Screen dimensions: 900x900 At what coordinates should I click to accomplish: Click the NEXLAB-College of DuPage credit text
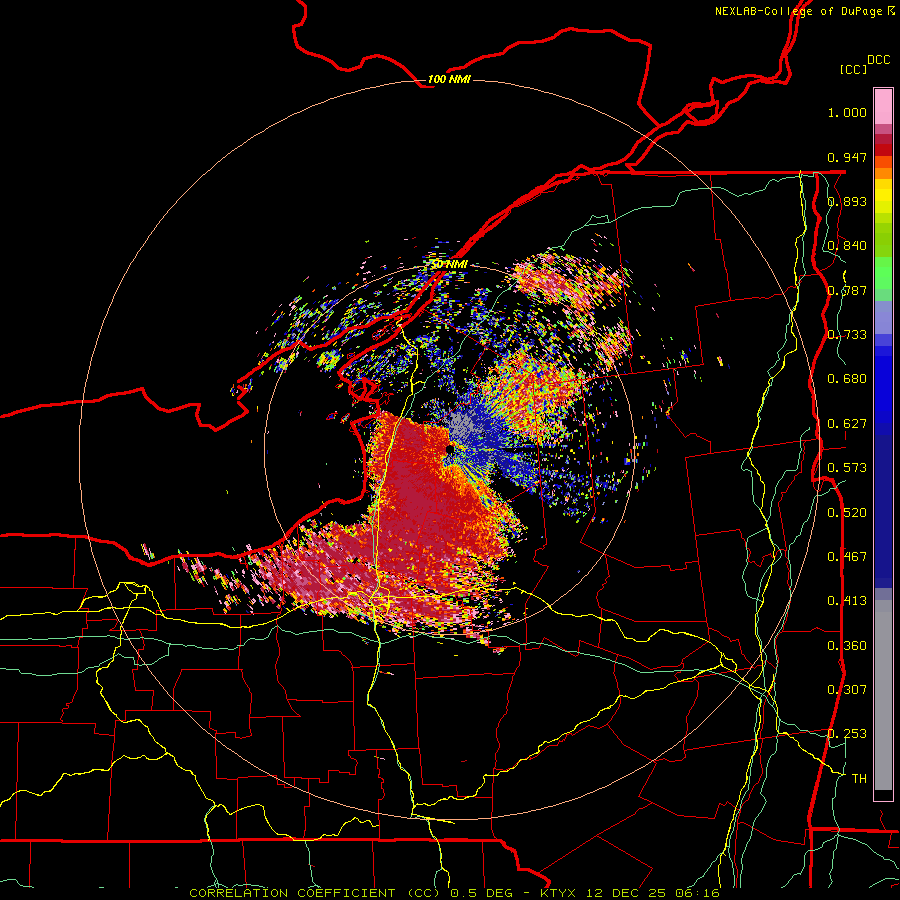point(804,11)
